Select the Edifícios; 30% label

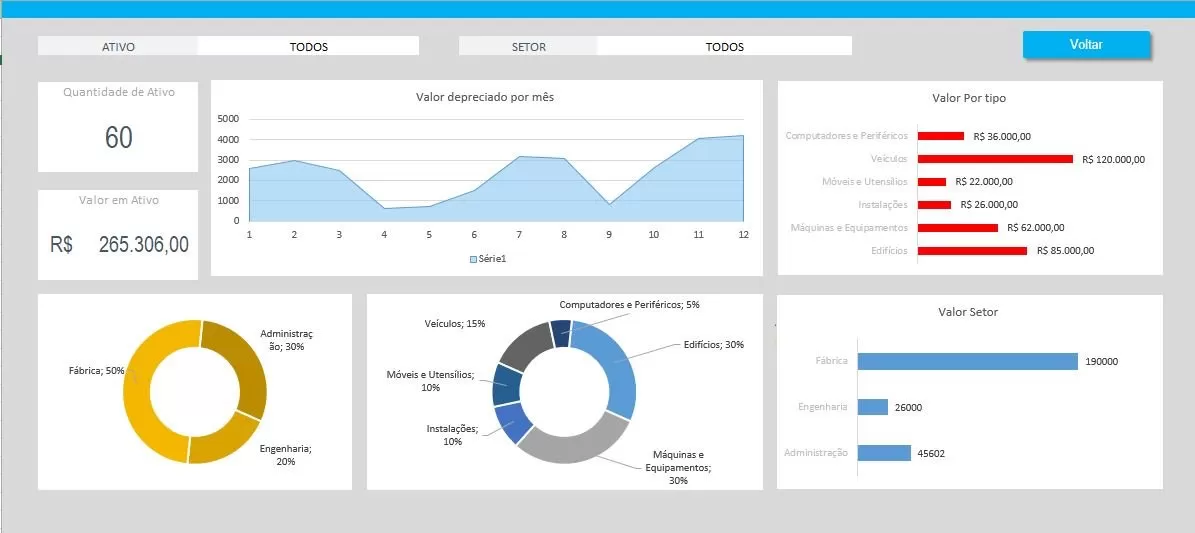713,345
